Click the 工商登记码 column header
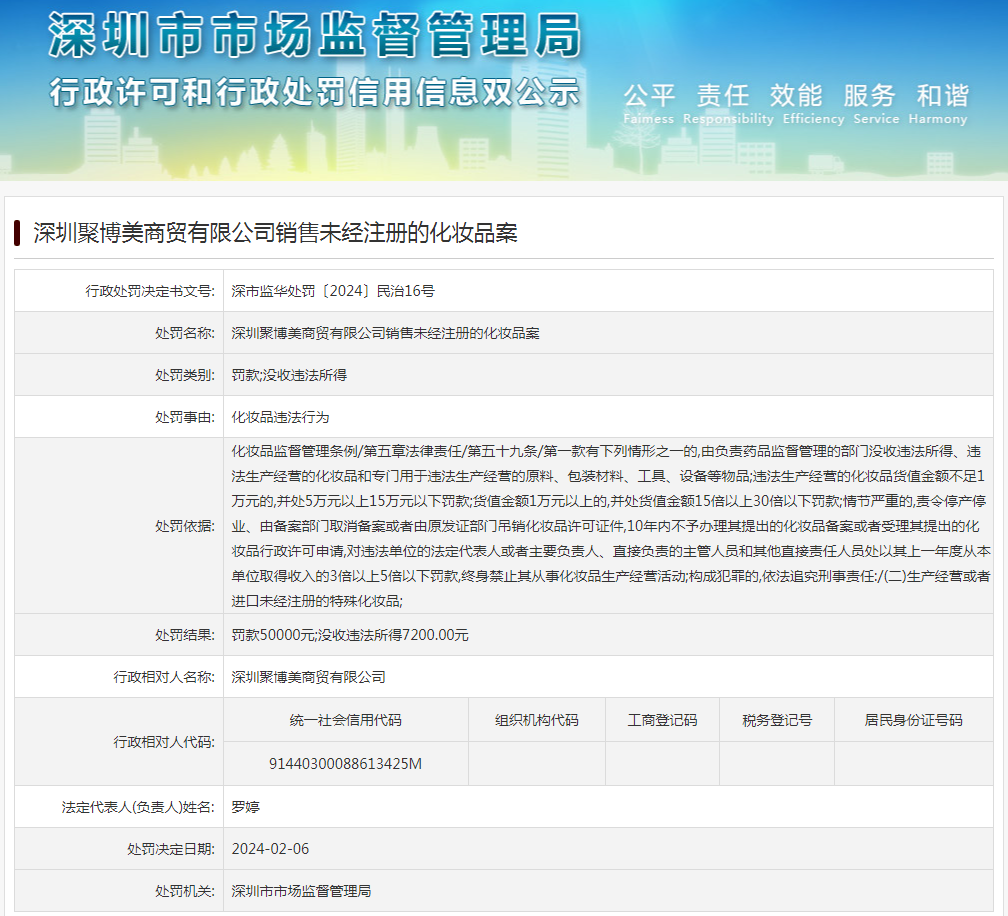The width and height of the screenshot is (1008, 916). [x=662, y=720]
